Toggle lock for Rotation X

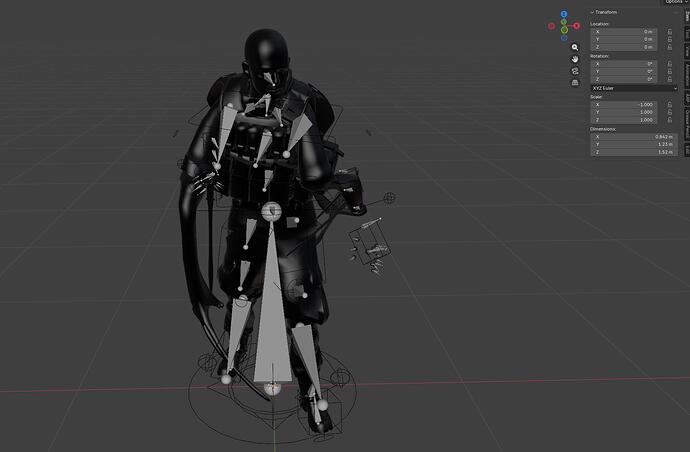669,64
